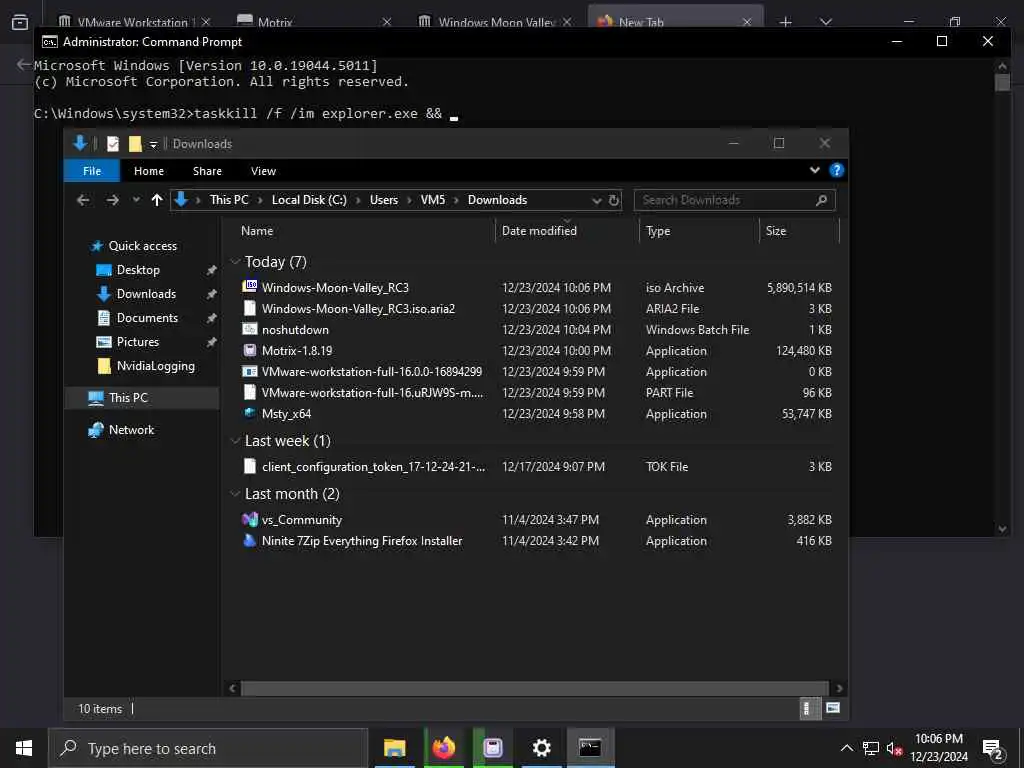
Task: Select the client_configuration_token file icon
Action: [249, 466]
